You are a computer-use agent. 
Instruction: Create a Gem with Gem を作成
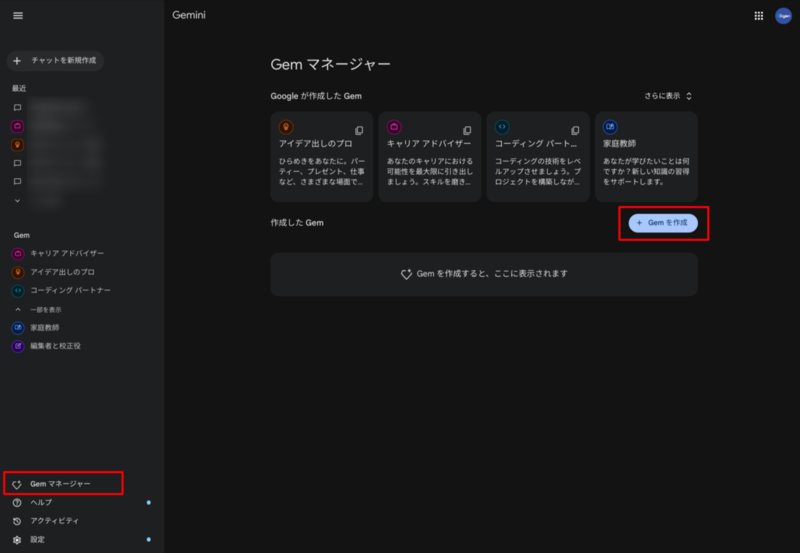click(x=663, y=223)
